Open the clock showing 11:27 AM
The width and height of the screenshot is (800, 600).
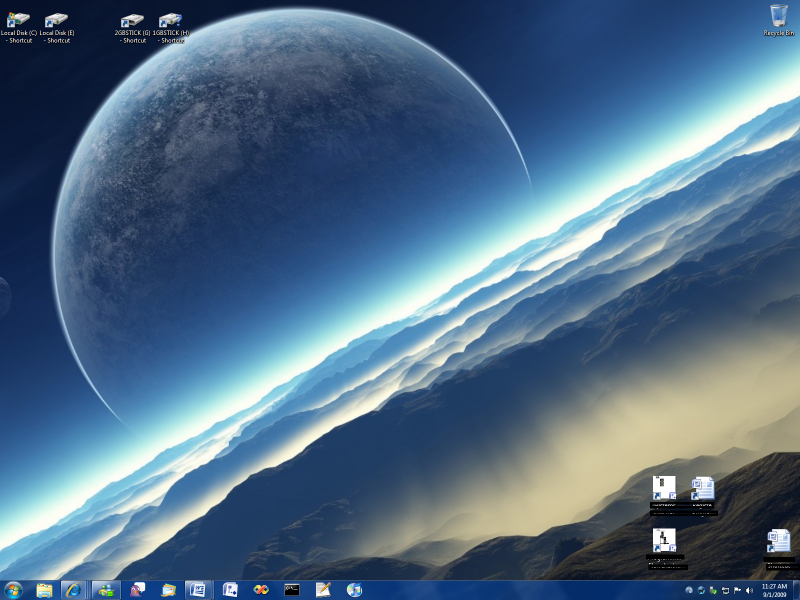click(x=774, y=590)
